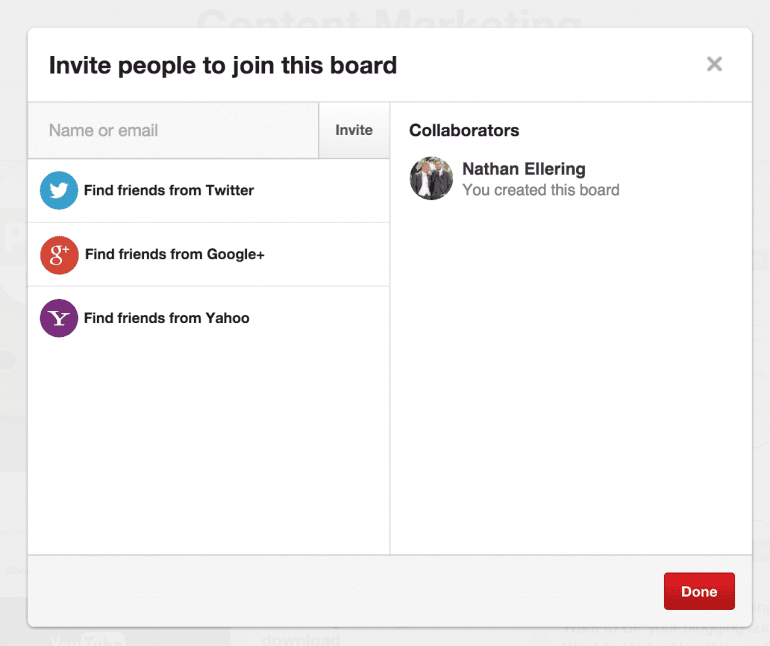Image resolution: width=770 pixels, height=646 pixels.
Task: Click the dimmed YouTube pin behind the dialog
Action: [x=86, y=638]
